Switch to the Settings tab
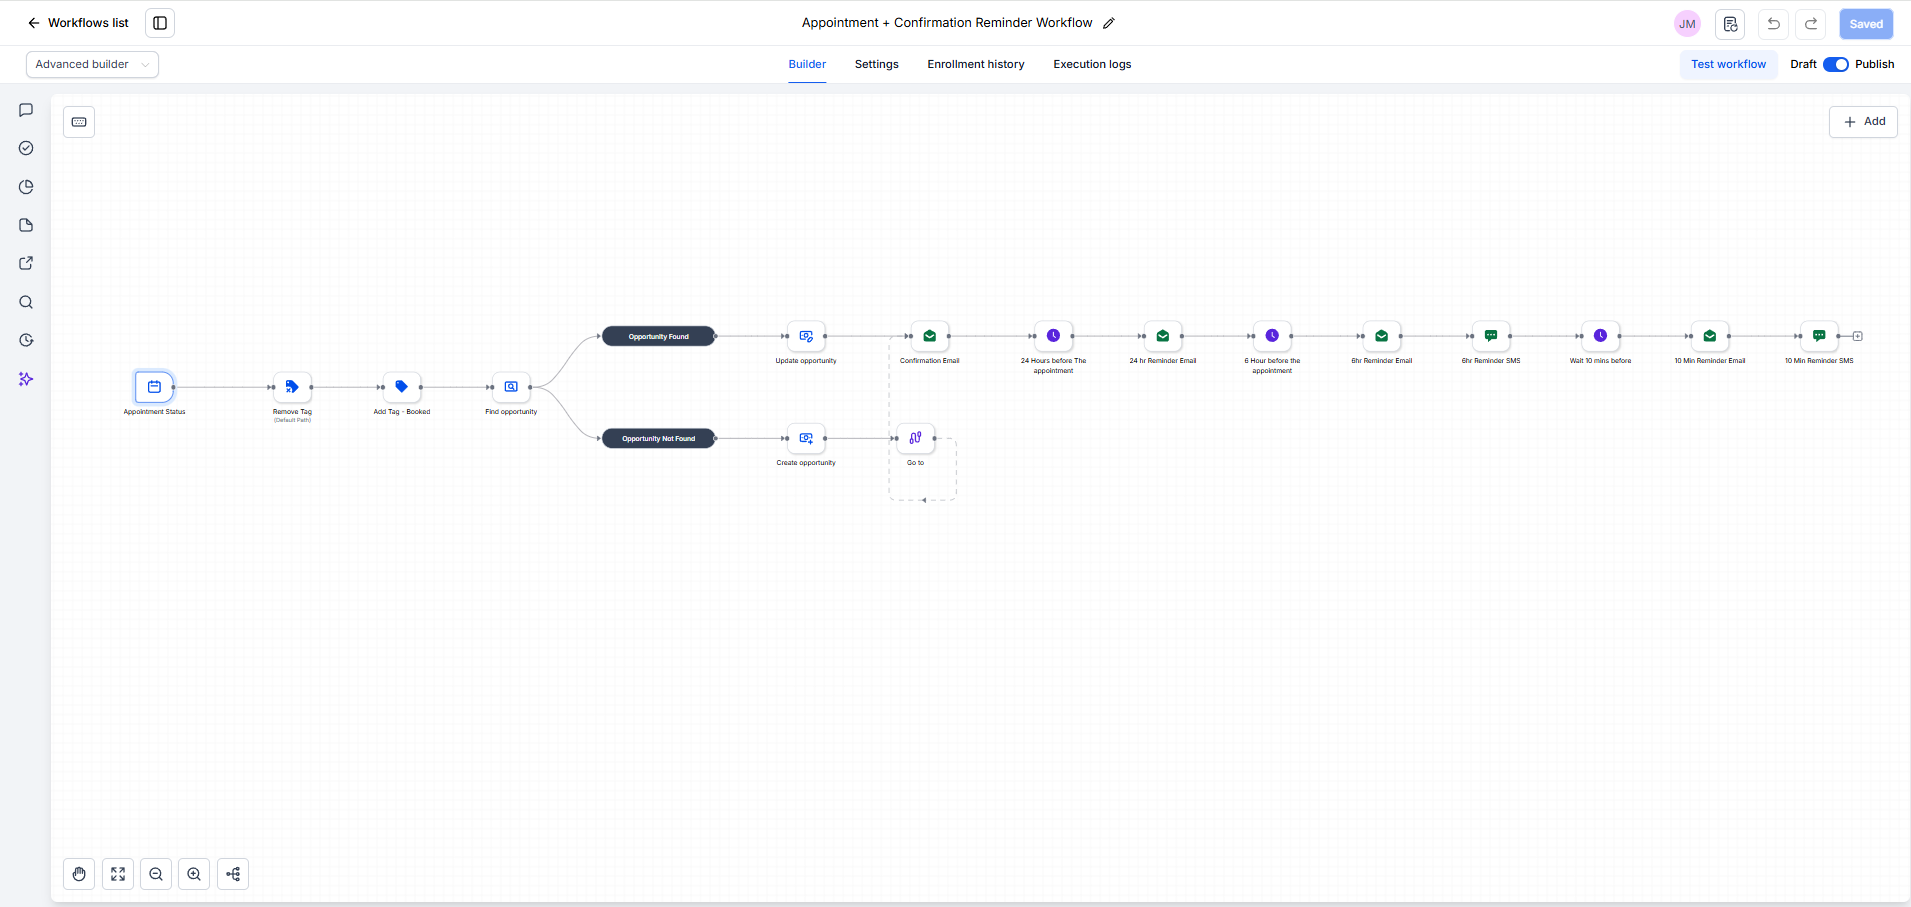Viewport: 1911px width, 907px height. [x=876, y=64]
